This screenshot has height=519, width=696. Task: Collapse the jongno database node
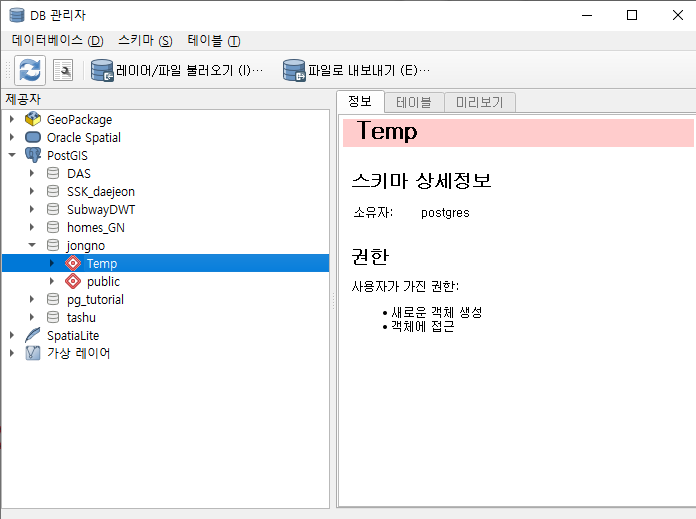click(32, 245)
